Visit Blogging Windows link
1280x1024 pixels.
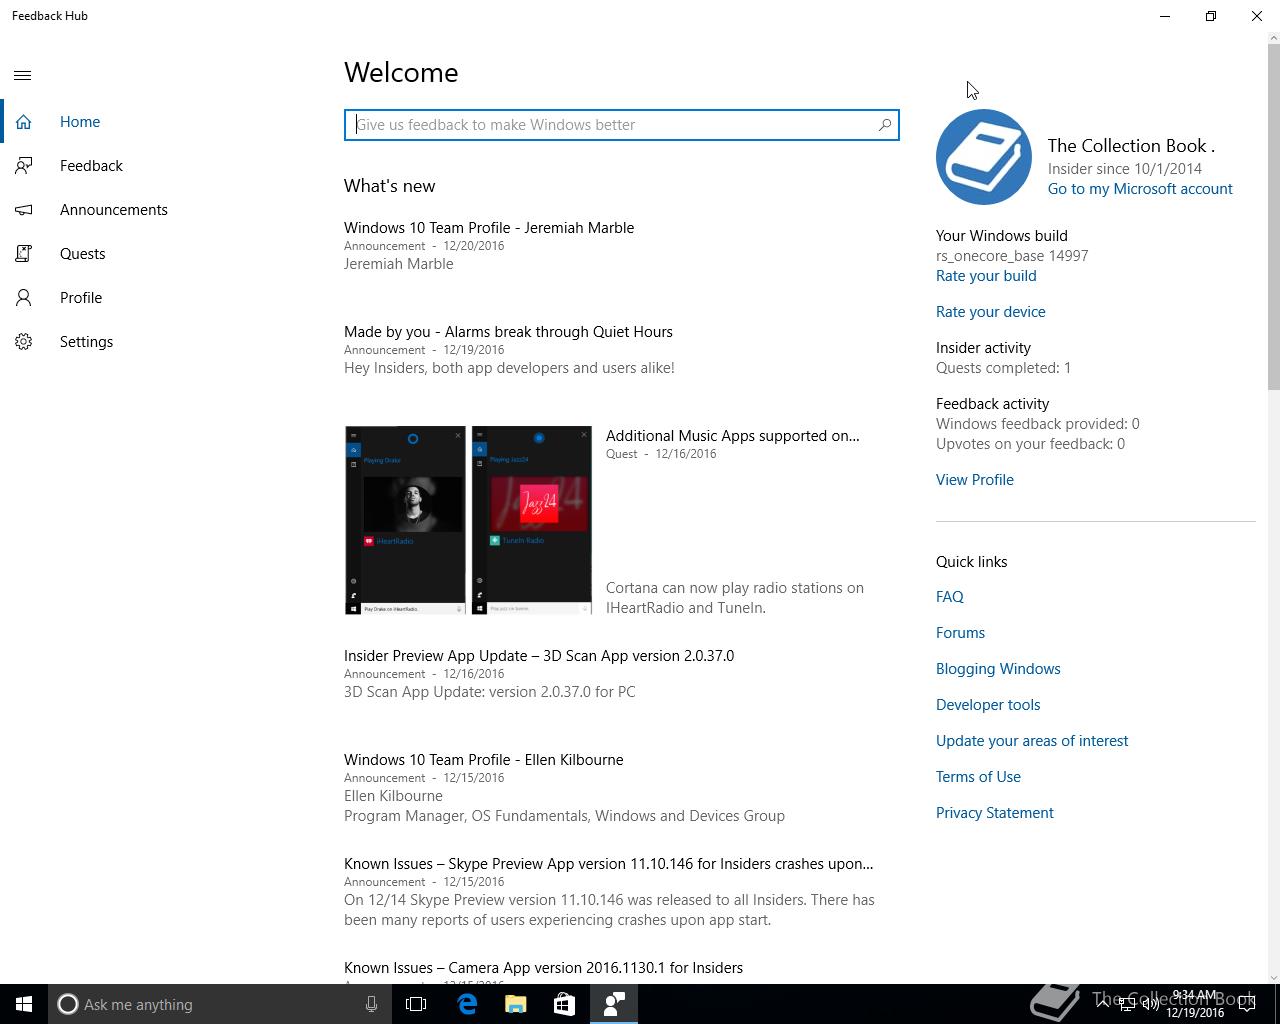[x=998, y=669]
